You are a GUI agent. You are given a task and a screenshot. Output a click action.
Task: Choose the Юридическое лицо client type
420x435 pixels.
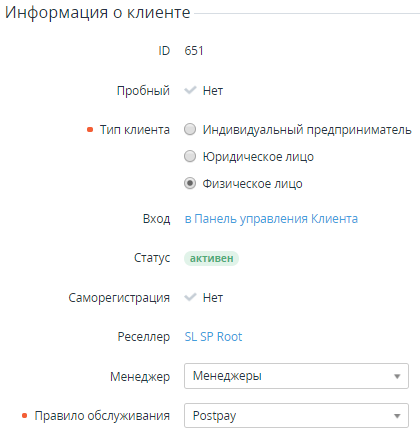click(x=190, y=156)
